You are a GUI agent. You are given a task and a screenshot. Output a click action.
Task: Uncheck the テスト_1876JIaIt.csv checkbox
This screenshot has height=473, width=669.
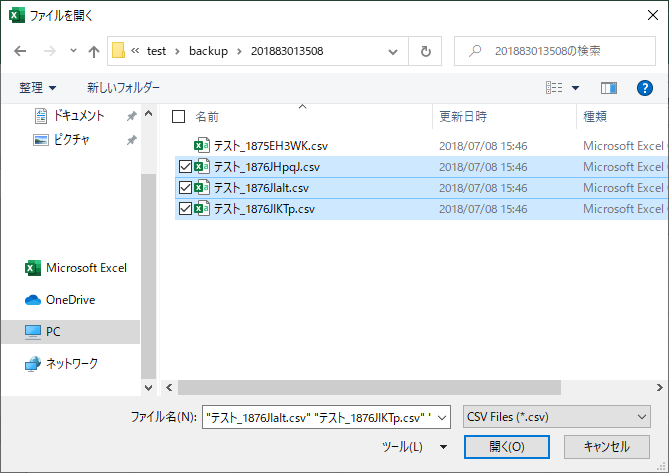(185, 187)
